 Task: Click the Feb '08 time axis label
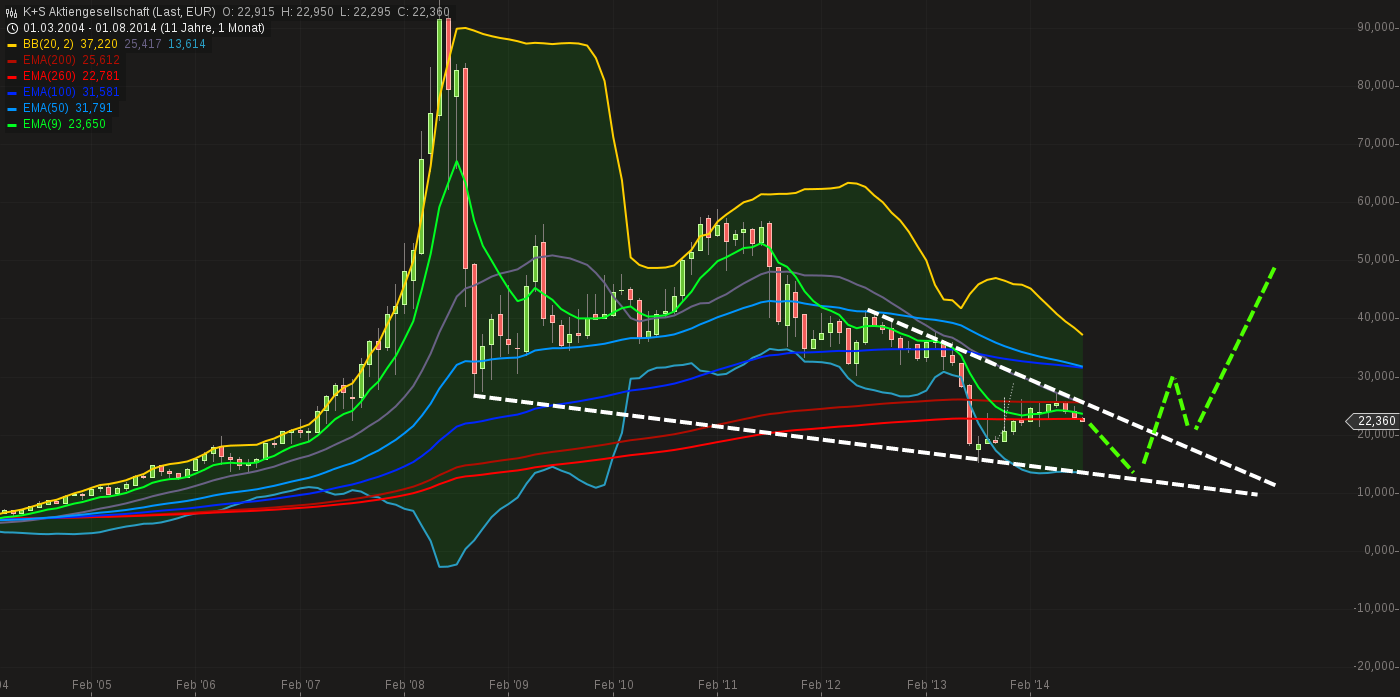405,685
